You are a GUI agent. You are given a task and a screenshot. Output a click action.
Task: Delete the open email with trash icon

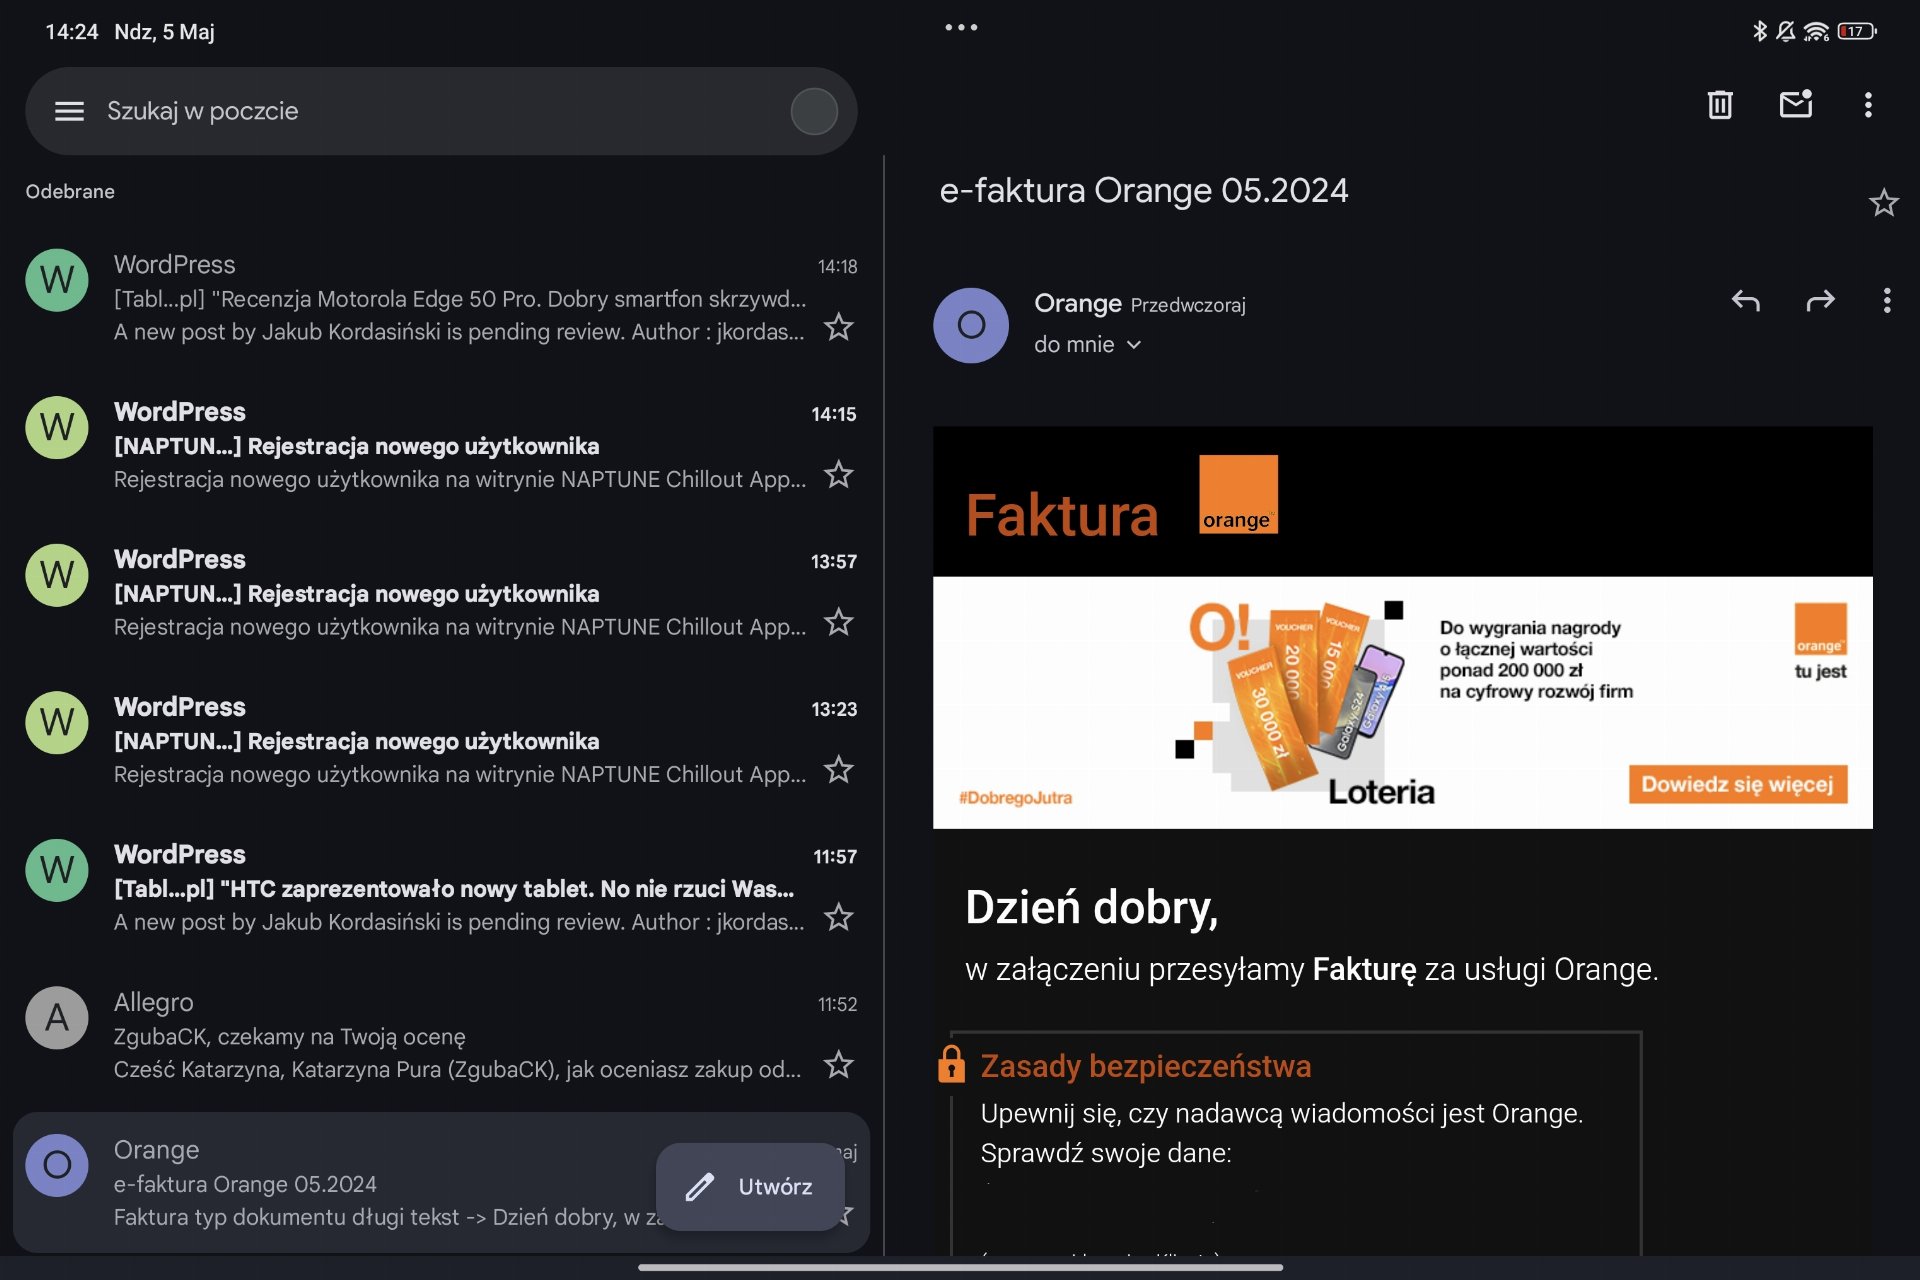tap(1719, 104)
